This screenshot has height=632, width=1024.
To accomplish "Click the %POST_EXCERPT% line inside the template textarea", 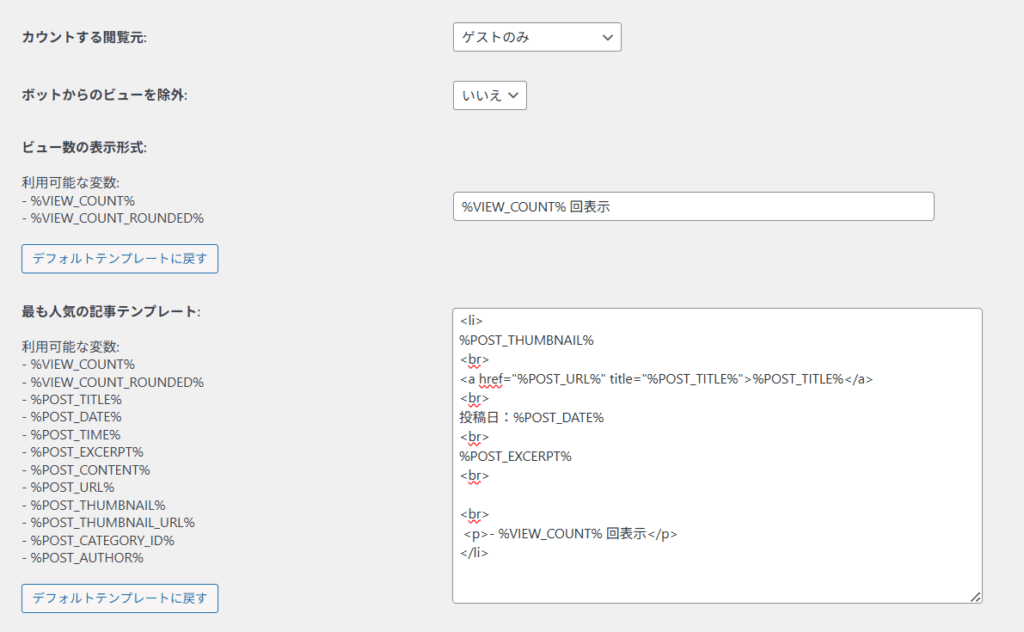I will pos(515,456).
